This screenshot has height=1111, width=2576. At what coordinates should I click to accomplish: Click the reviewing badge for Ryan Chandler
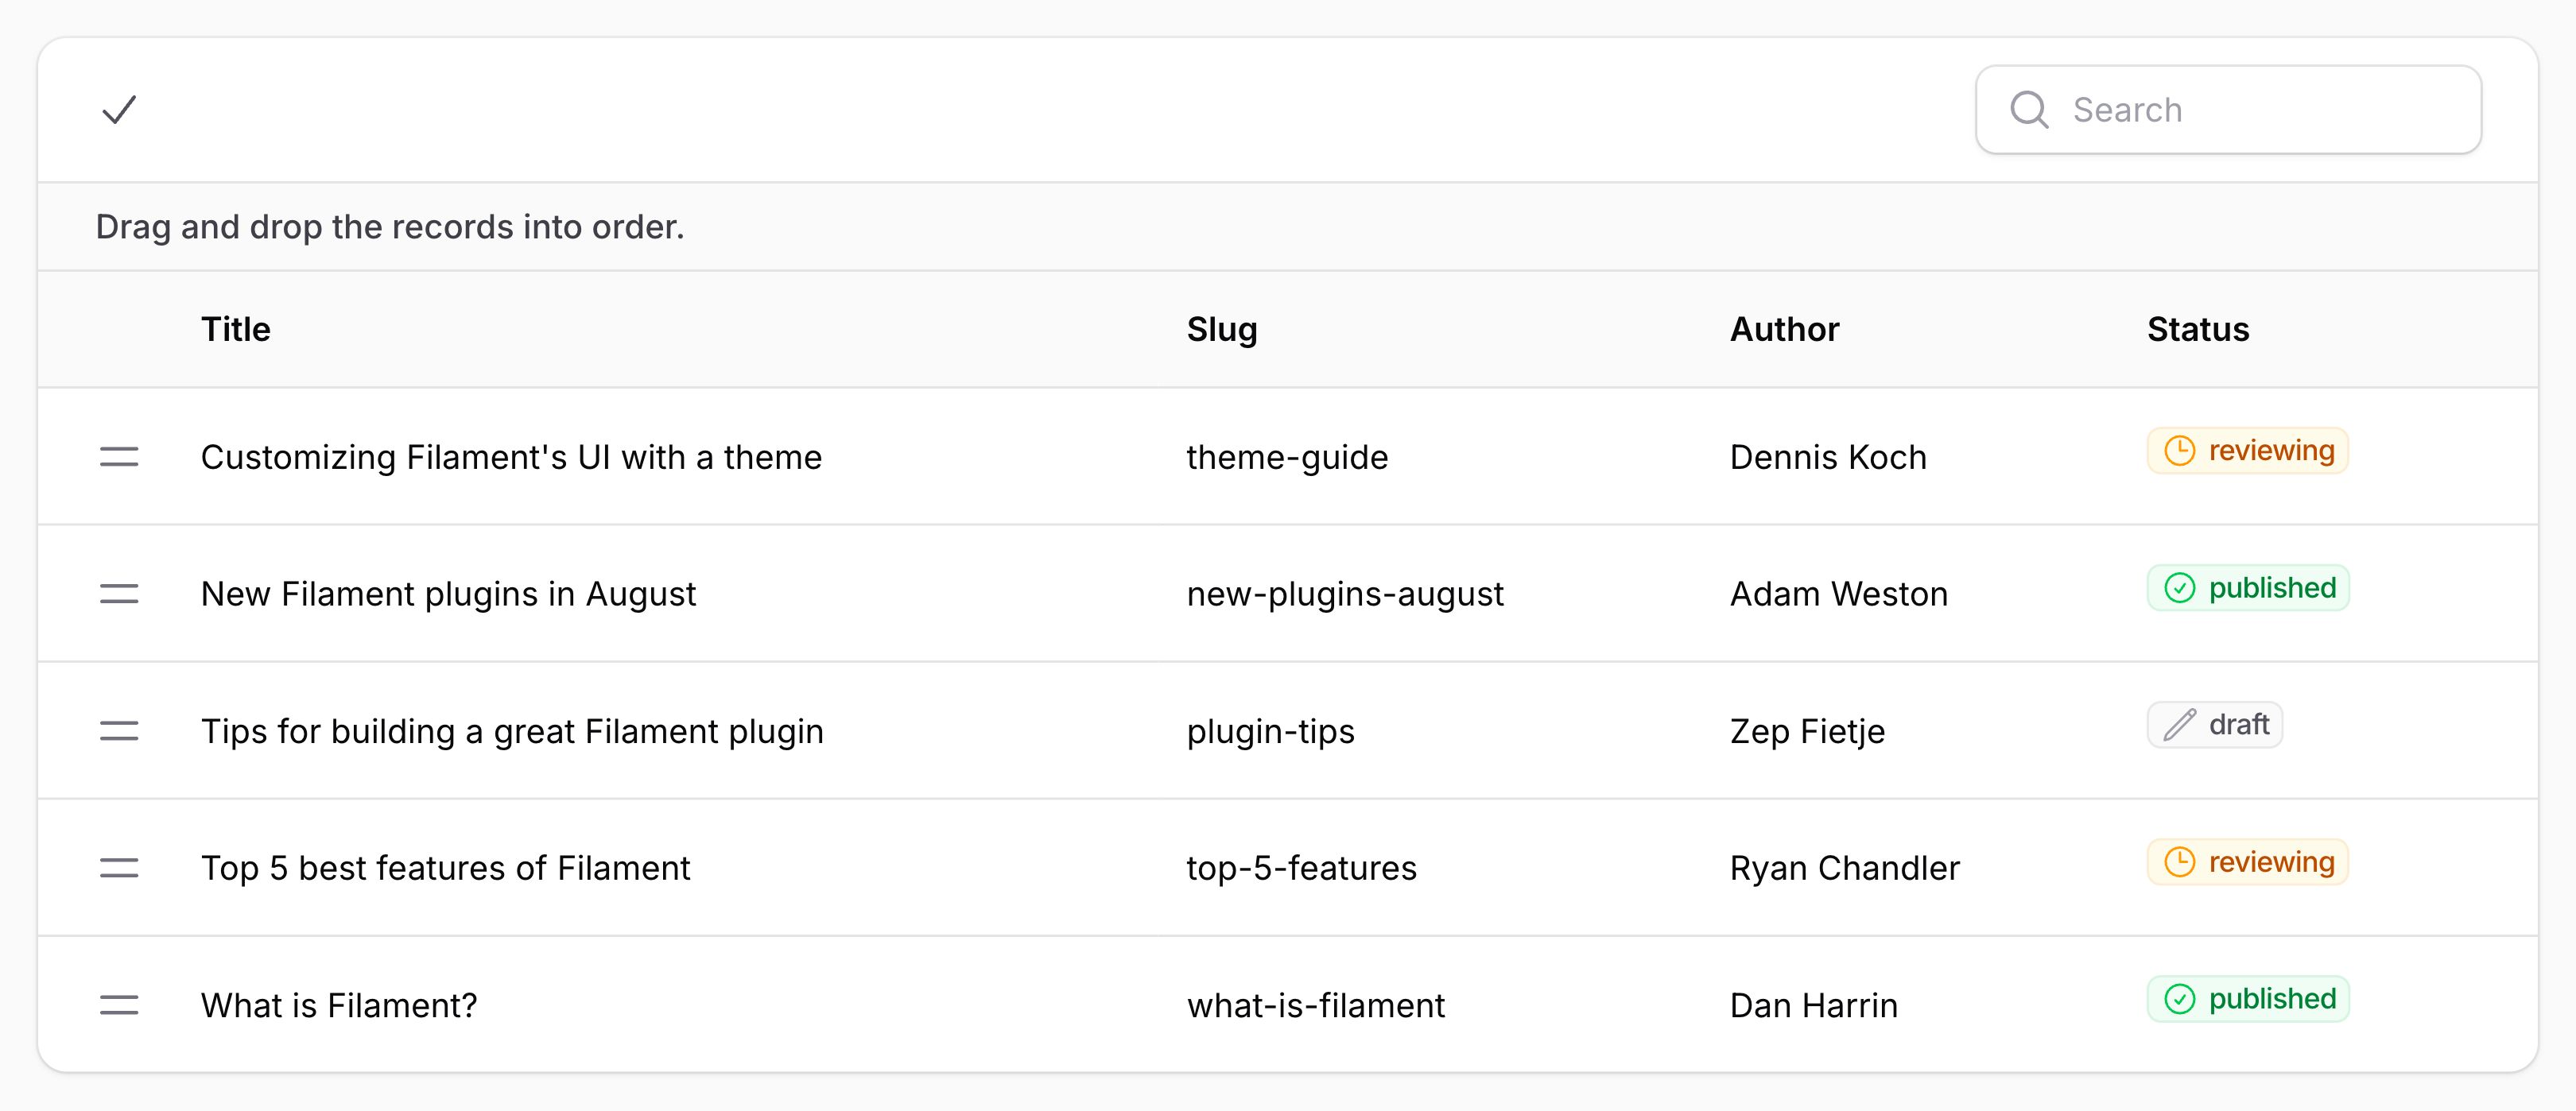click(x=2247, y=862)
